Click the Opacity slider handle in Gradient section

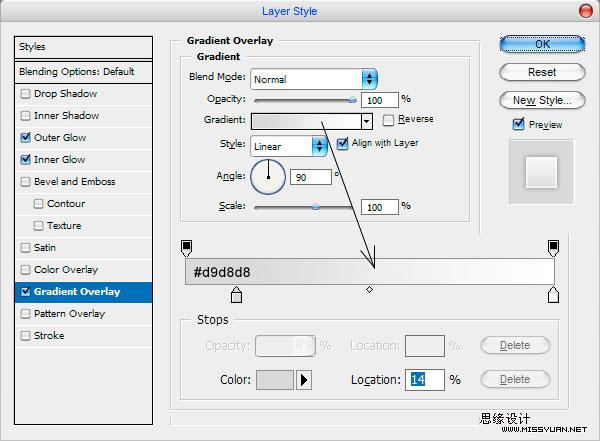click(352, 100)
